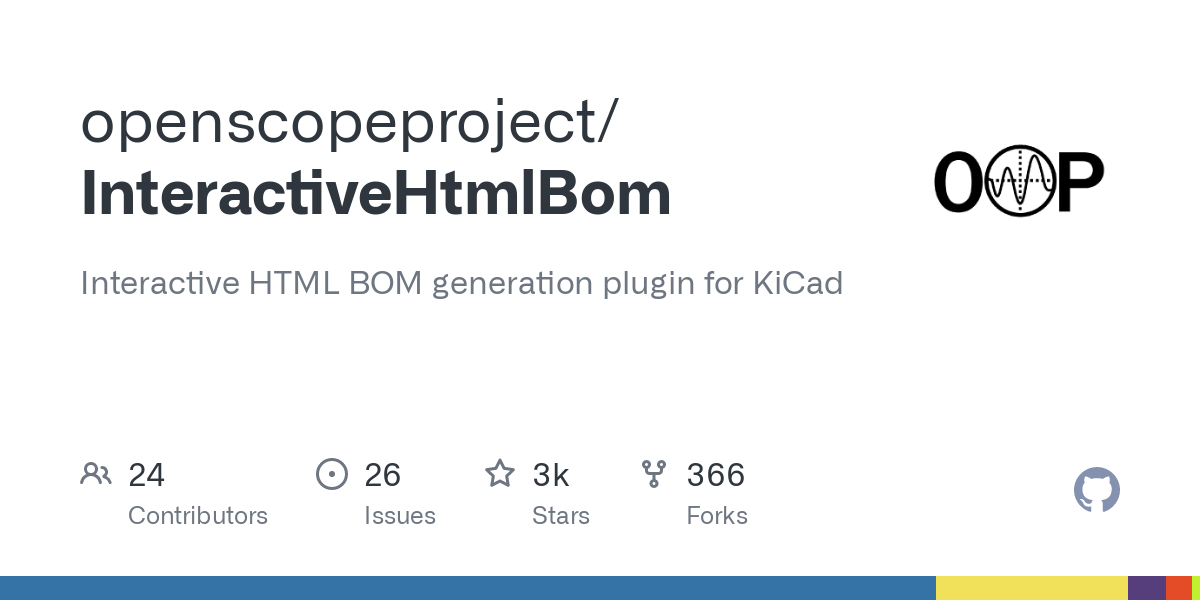The image size is (1200, 600).
Task: Click the 24 contributors count
Action: coord(146,475)
